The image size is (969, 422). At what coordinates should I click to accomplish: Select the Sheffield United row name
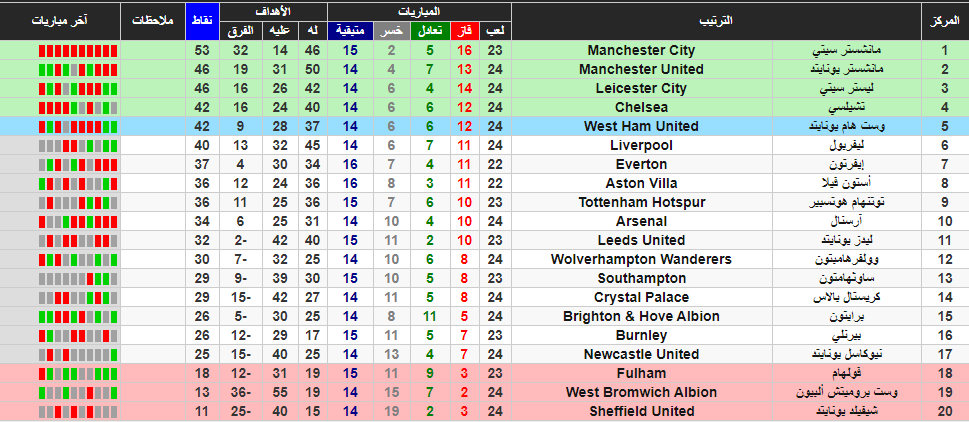click(641, 411)
